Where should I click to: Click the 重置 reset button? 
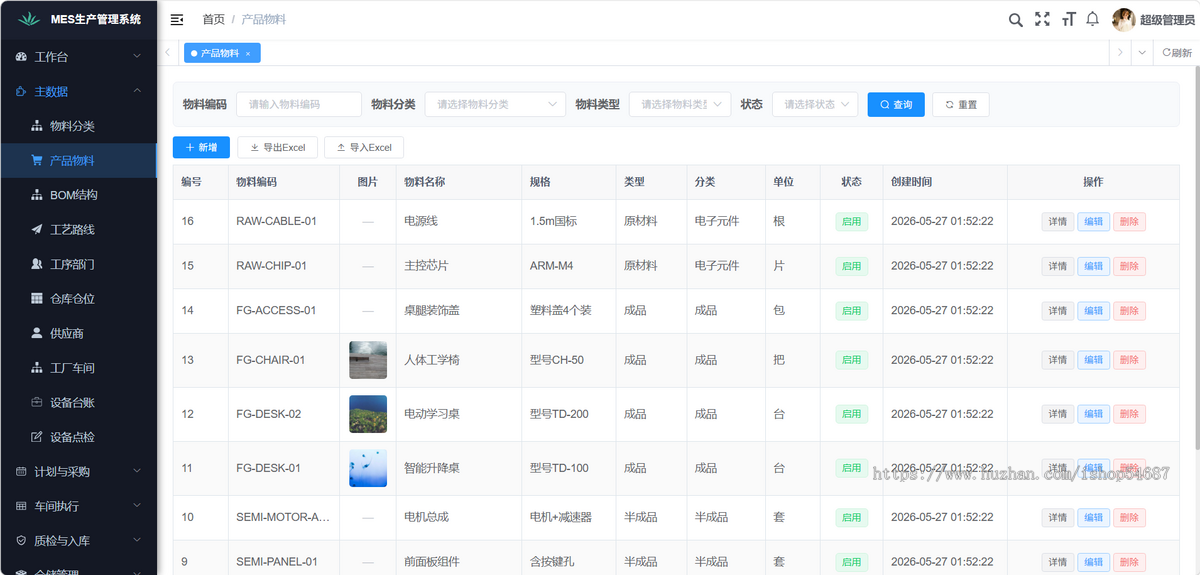(x=961, y=104)
